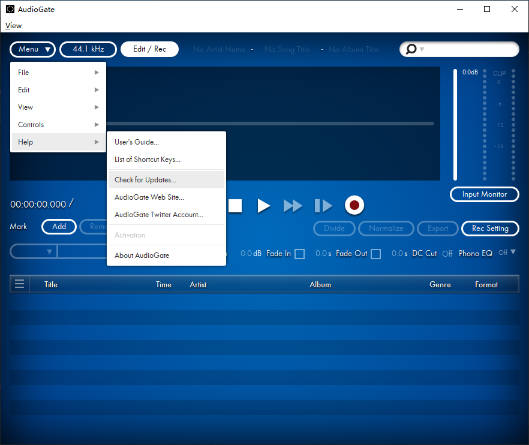Click the AudioGate app icon in title bar
Image resolution: width=529 pixels, height=445 pixels.
pos(10,9)
